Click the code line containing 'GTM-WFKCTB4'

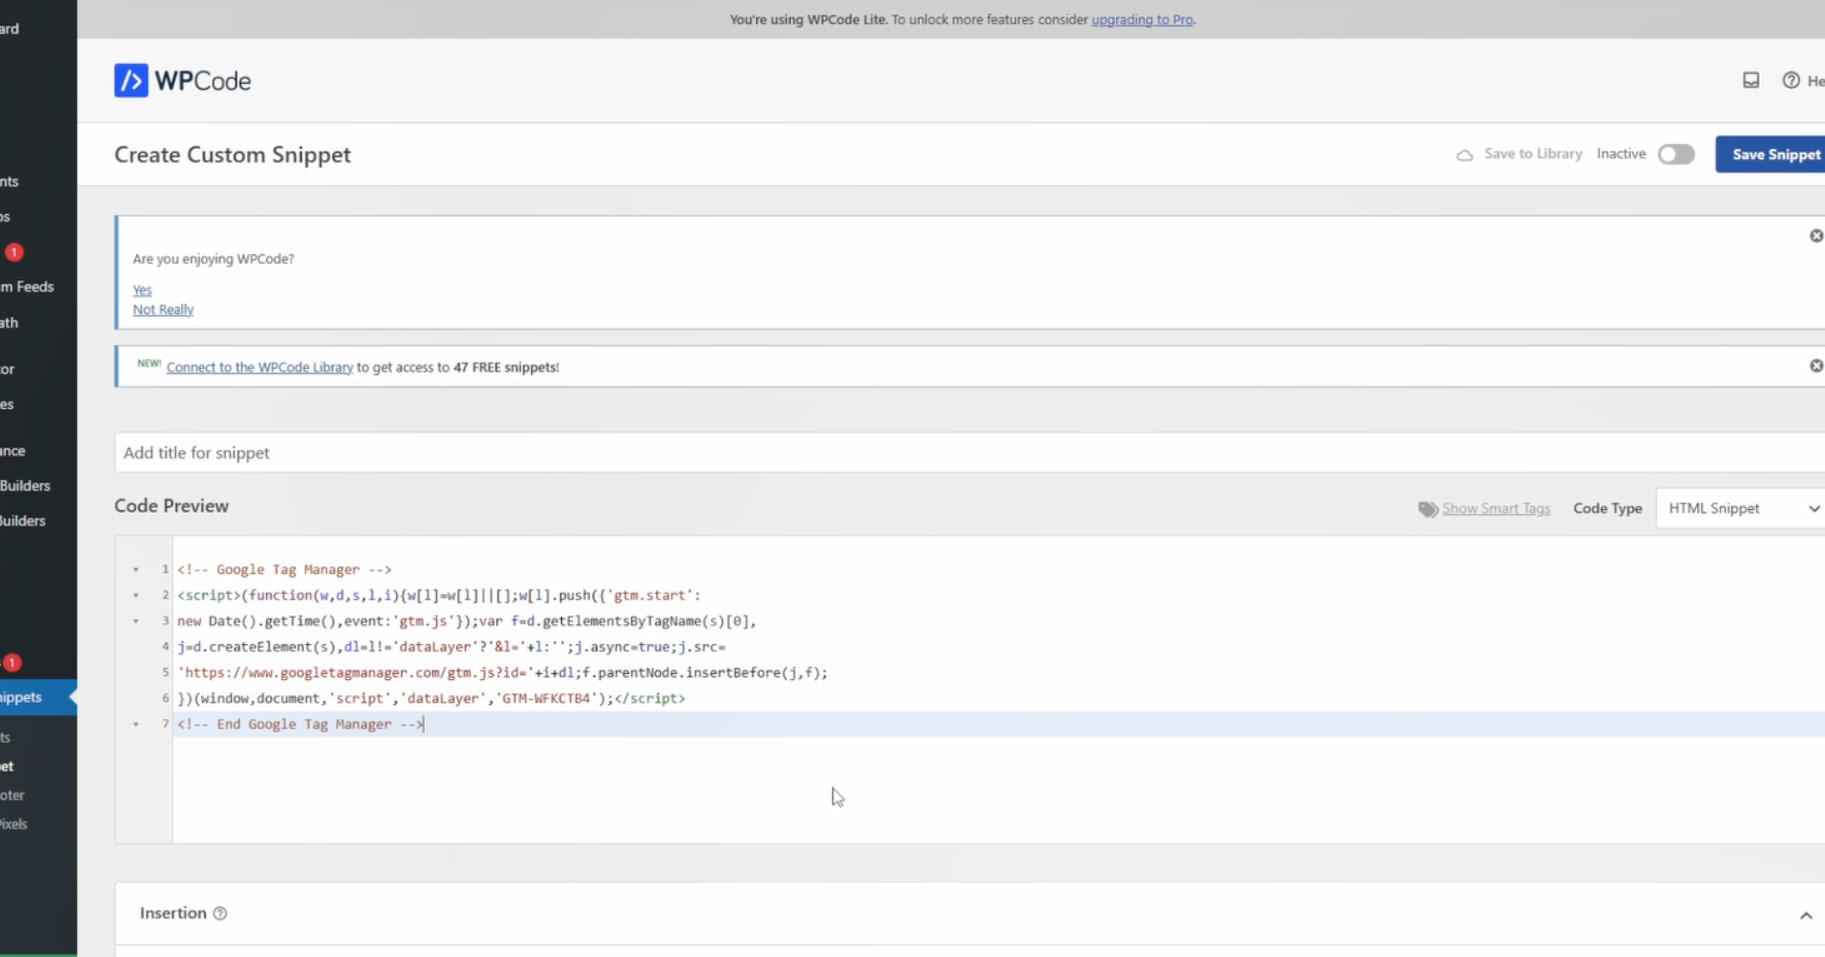tap(431, 699)
